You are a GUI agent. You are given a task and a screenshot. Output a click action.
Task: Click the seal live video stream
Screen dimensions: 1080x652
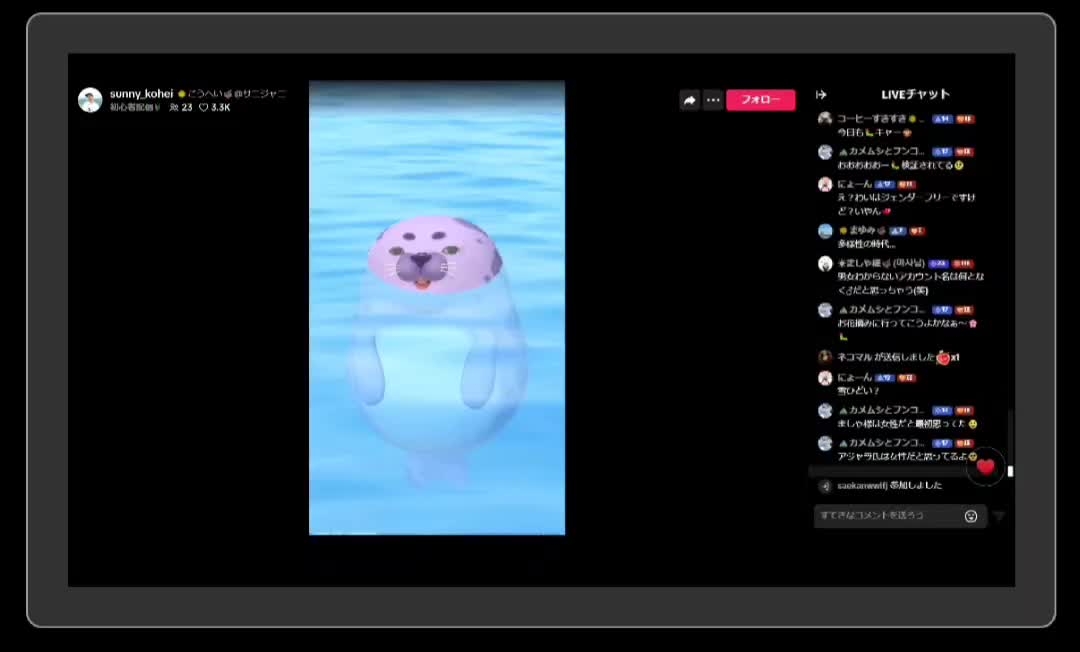[x=437, y=308]
